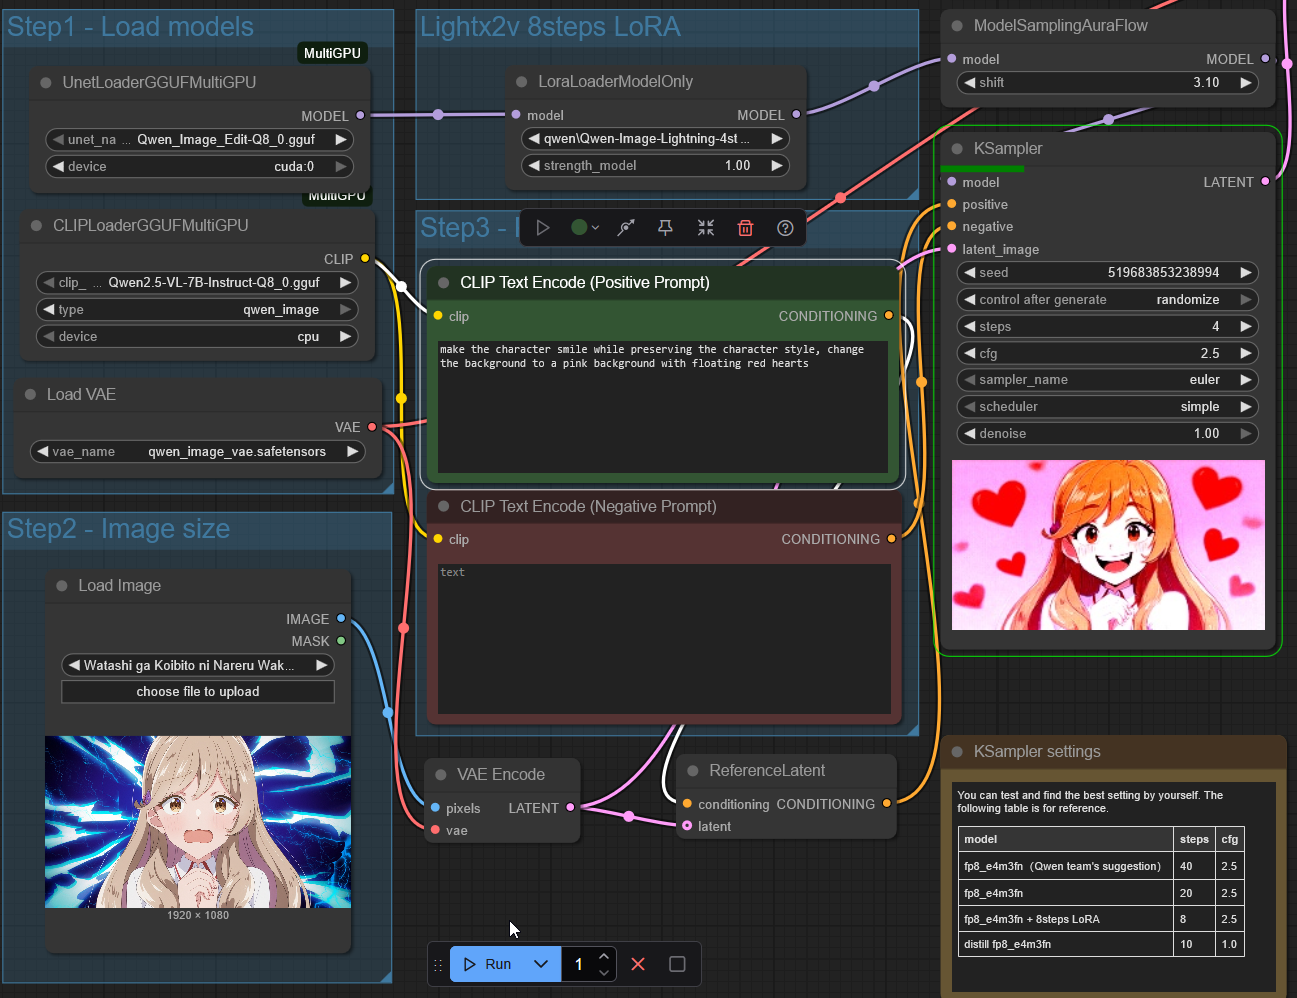
Task: Click the play icon in the node selection toolbar
Action: (542, 228)
